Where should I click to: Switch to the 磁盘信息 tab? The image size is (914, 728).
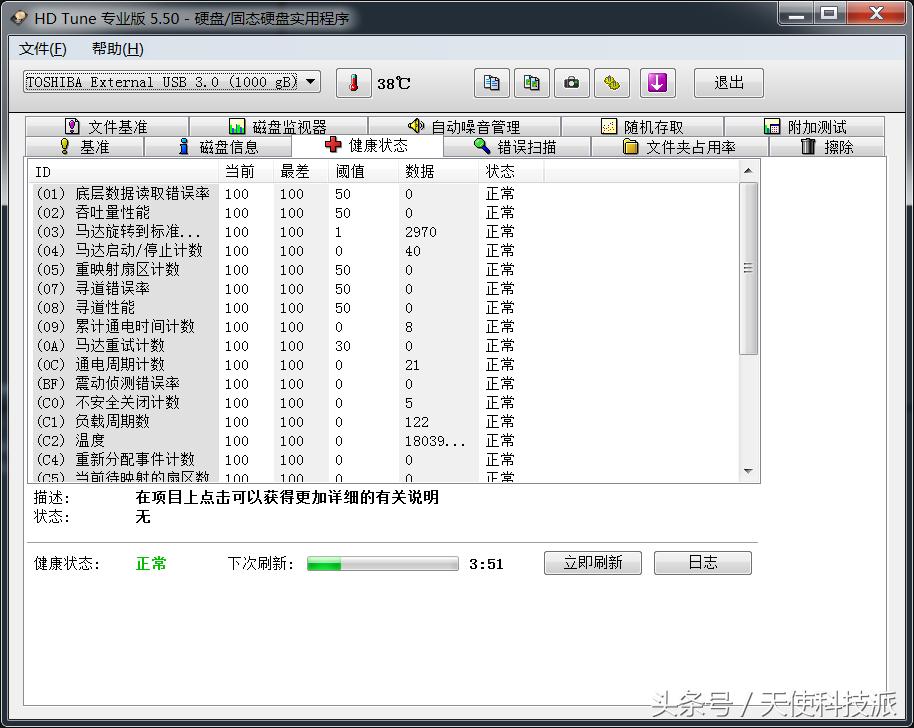219,147
